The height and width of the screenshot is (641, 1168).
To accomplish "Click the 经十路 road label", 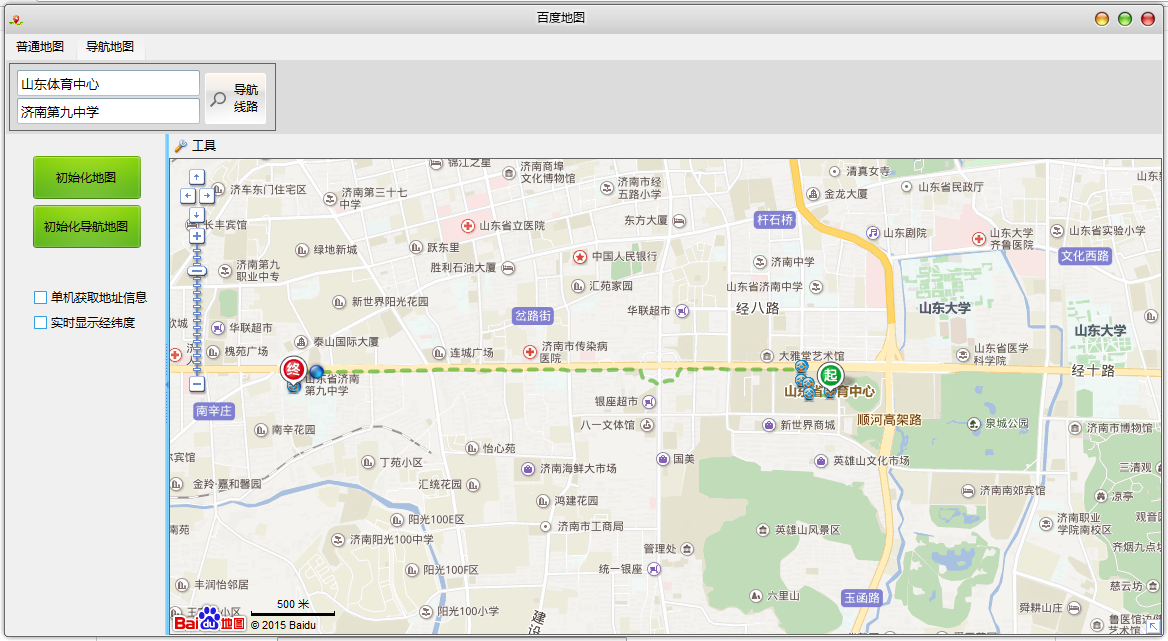I will [1094, 370].
